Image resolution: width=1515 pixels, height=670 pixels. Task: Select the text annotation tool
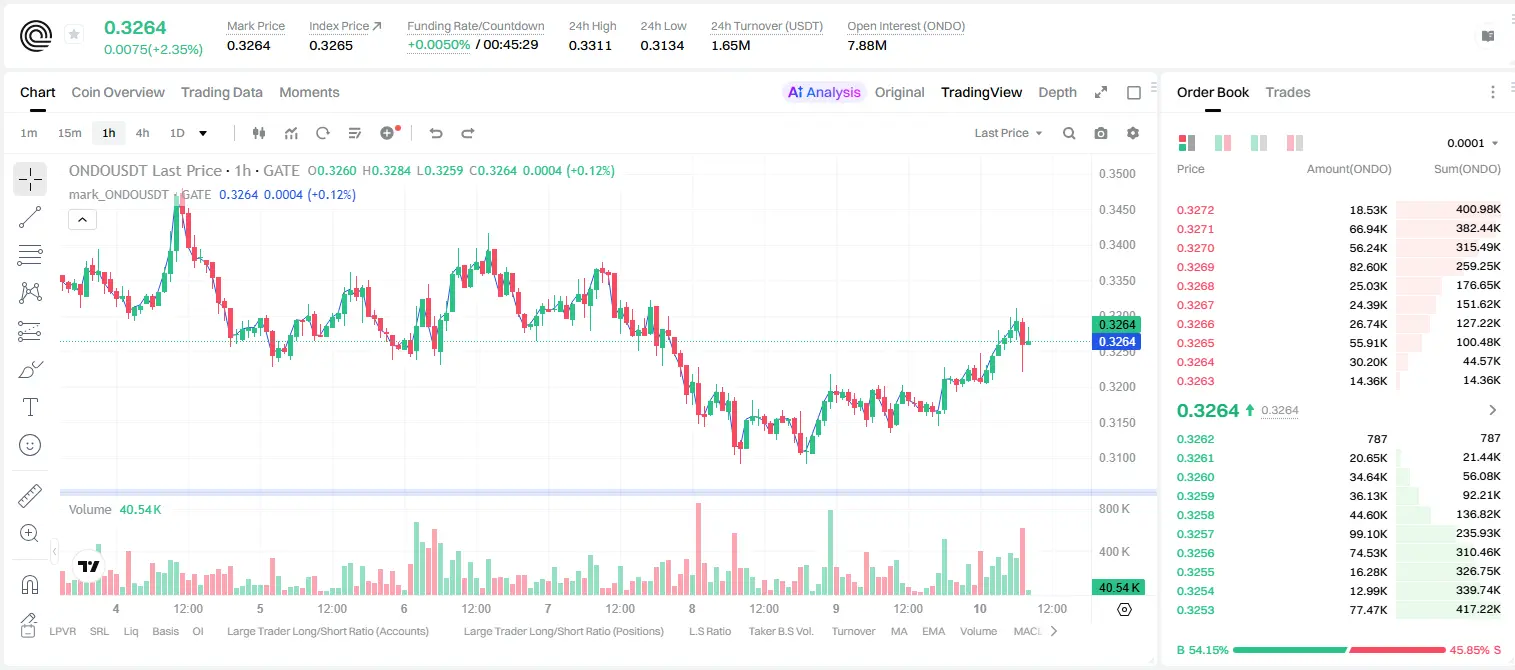click(x=30, y=407)
